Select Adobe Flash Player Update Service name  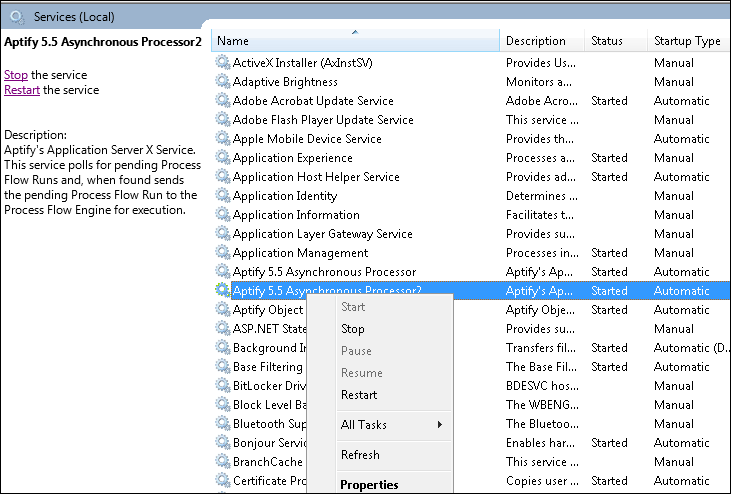pos(323,120)
